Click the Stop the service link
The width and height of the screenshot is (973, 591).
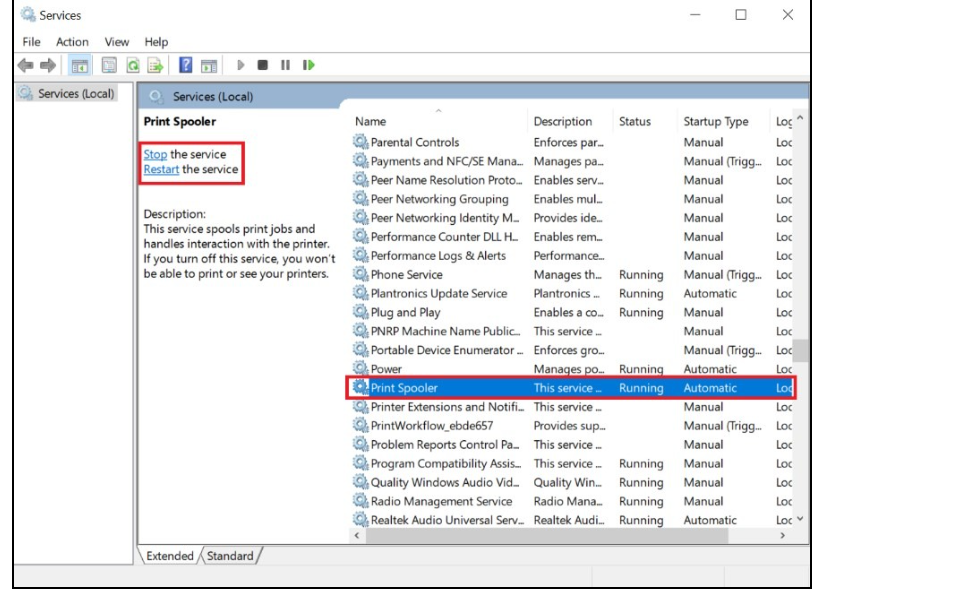(x=155, y=154)
